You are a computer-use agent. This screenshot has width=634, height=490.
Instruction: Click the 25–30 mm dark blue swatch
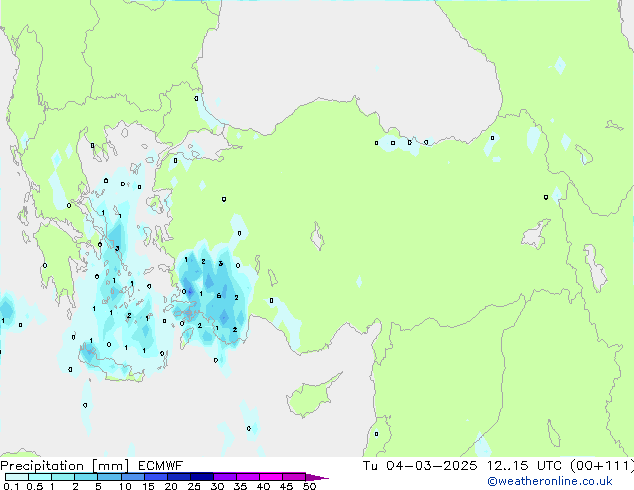pyautogui.click(x=201, y=477)
